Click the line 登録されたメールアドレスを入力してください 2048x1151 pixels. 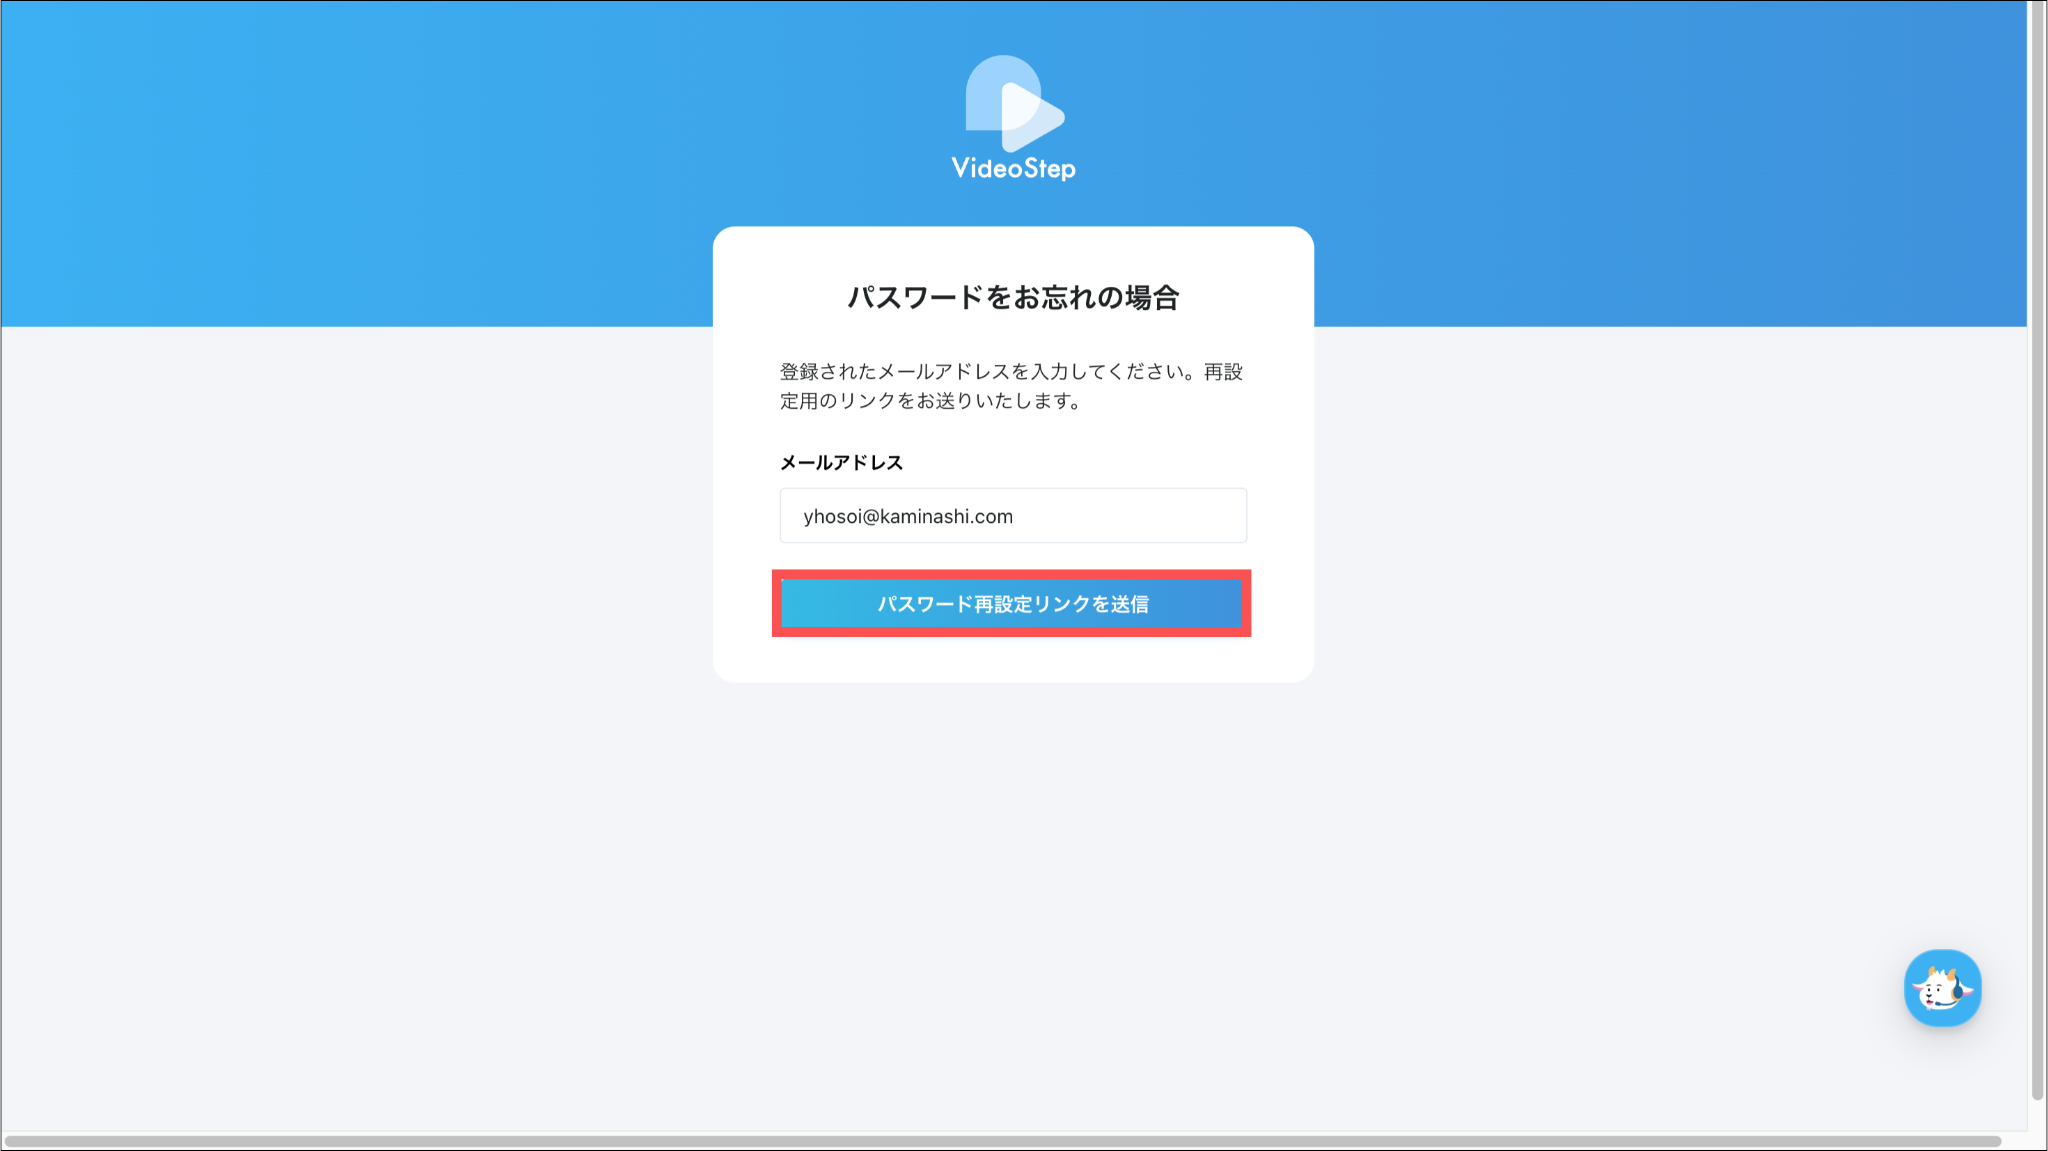click(985, 372)
